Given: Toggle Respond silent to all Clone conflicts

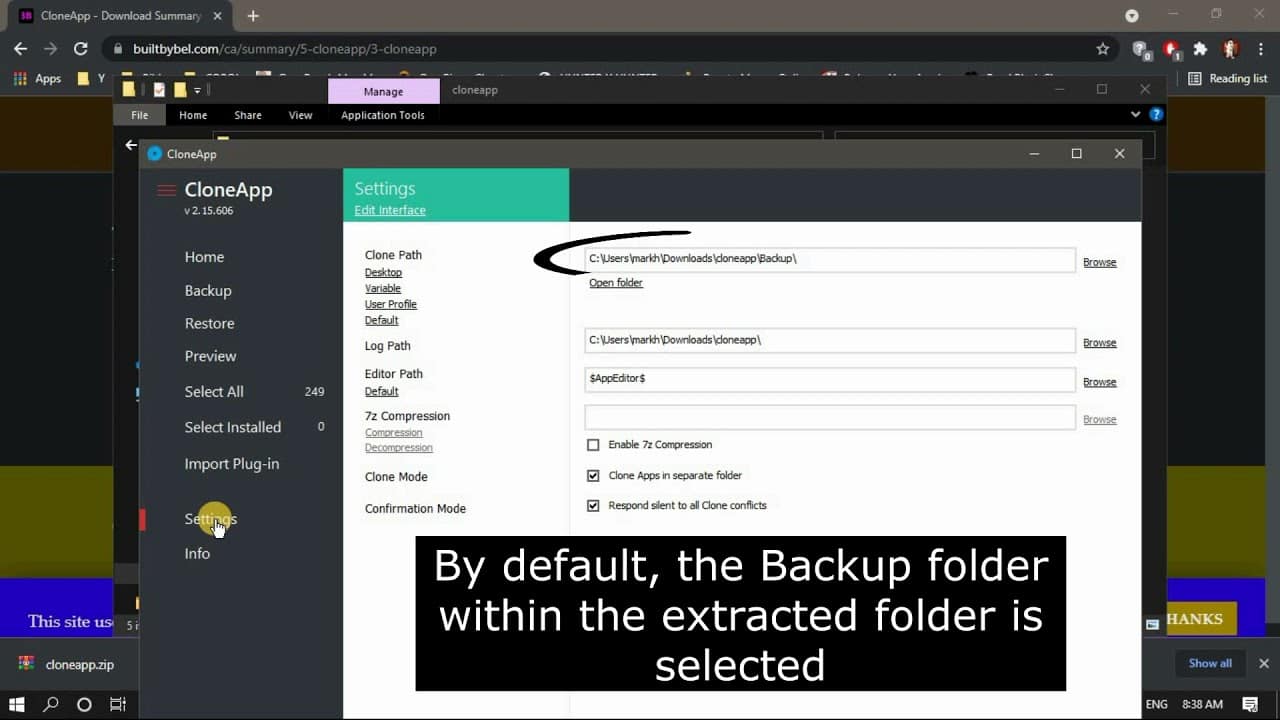Looking at the screenshot, I should point(593,506).
